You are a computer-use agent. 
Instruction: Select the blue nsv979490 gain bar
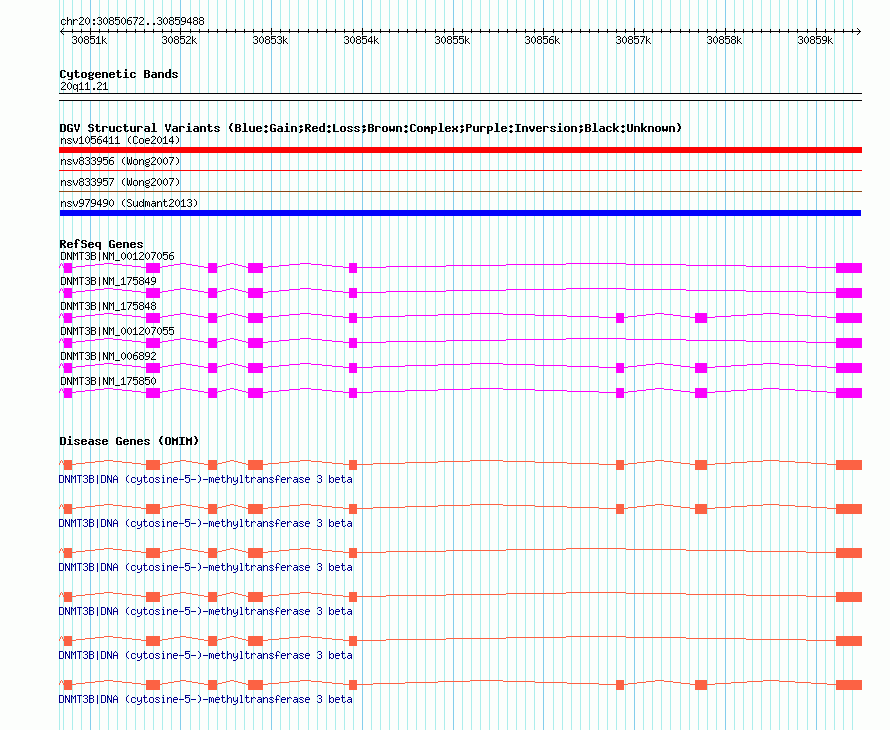point(460,213)
